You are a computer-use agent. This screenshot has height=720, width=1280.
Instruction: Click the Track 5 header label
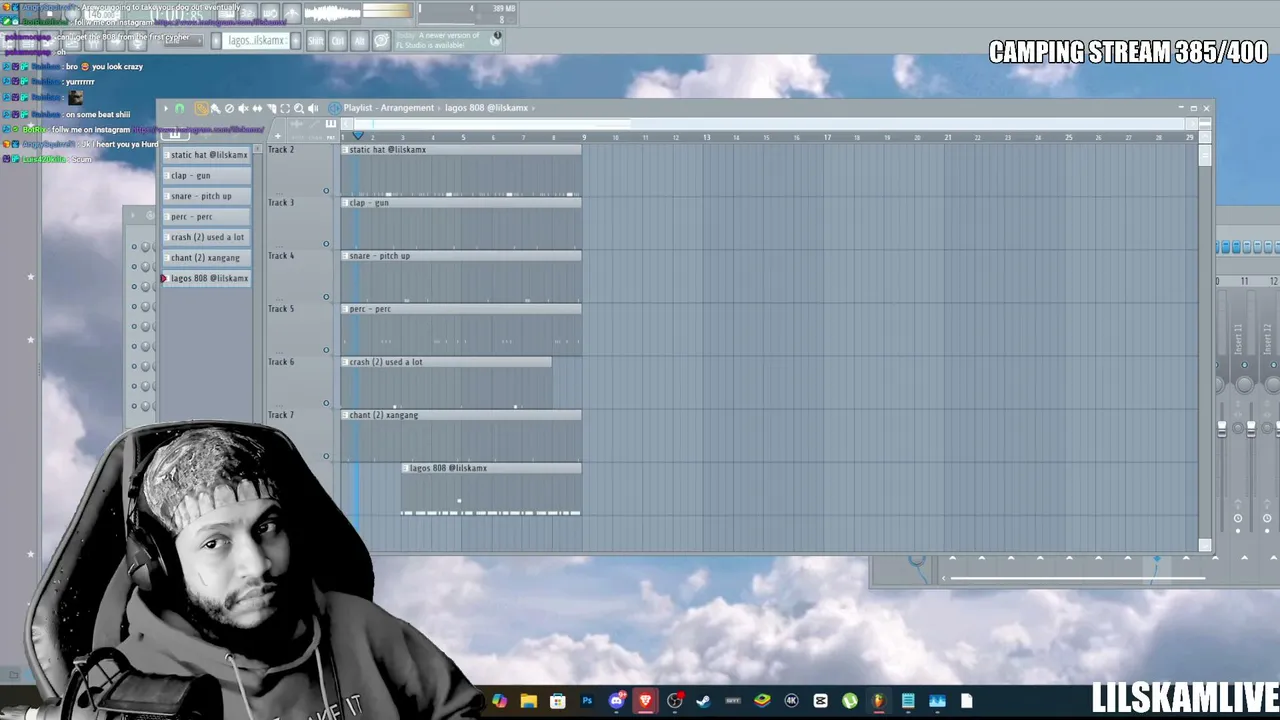[x=281, y=309]
